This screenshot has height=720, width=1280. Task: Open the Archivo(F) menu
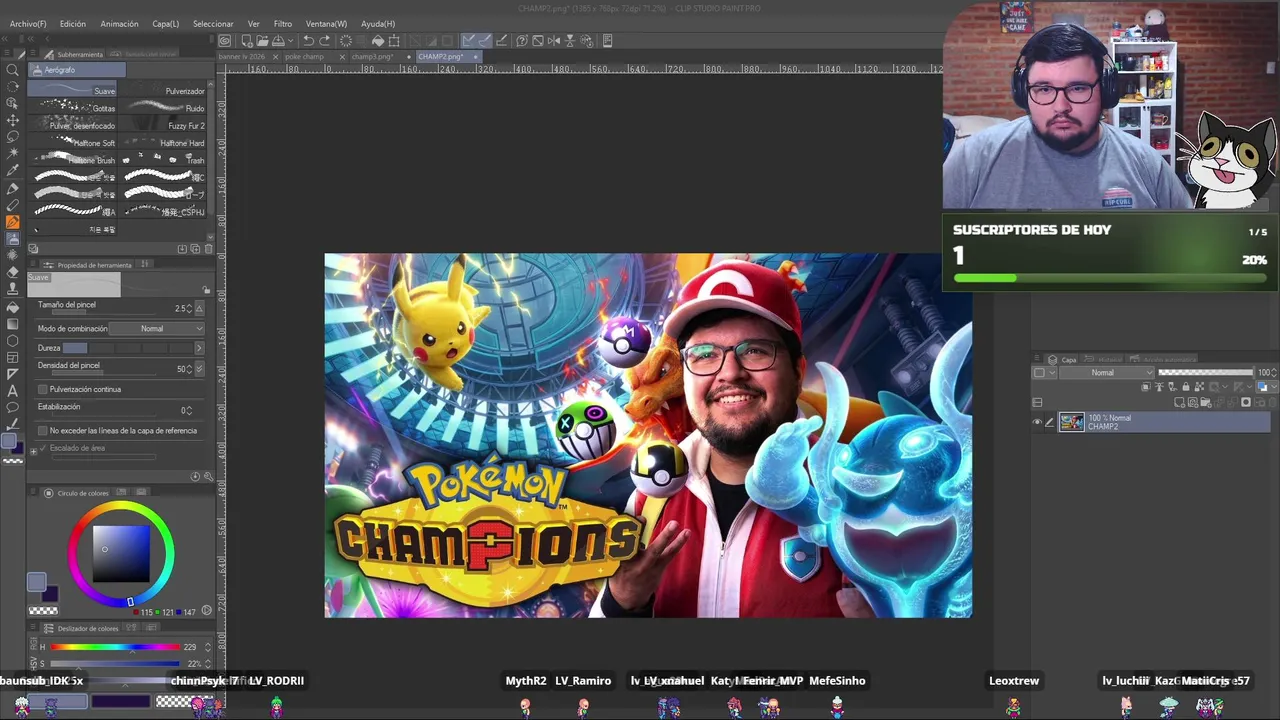pos(28,23)
